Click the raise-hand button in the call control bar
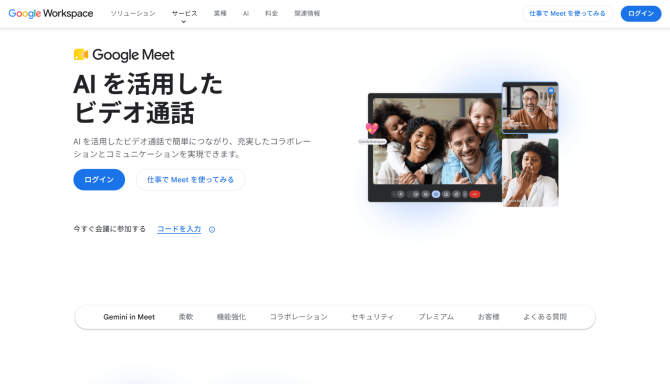This screenshot has height=384, width=670. [x=456, y=194]
